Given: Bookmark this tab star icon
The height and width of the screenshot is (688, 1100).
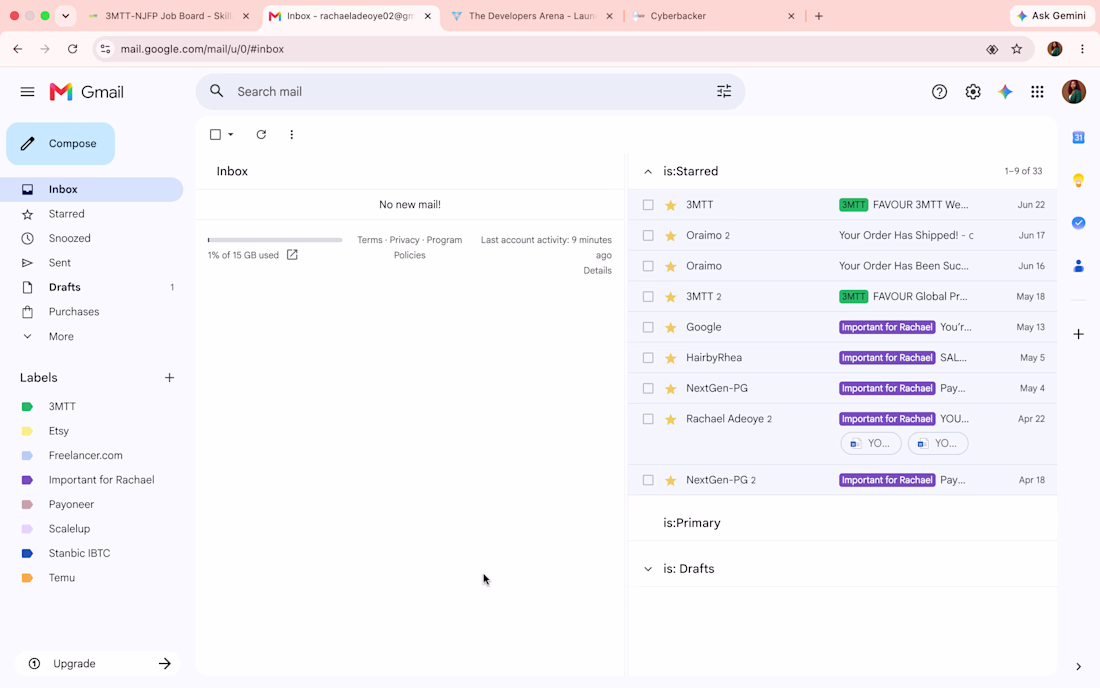Looking at the screenshot, I should coord(1017,49).
